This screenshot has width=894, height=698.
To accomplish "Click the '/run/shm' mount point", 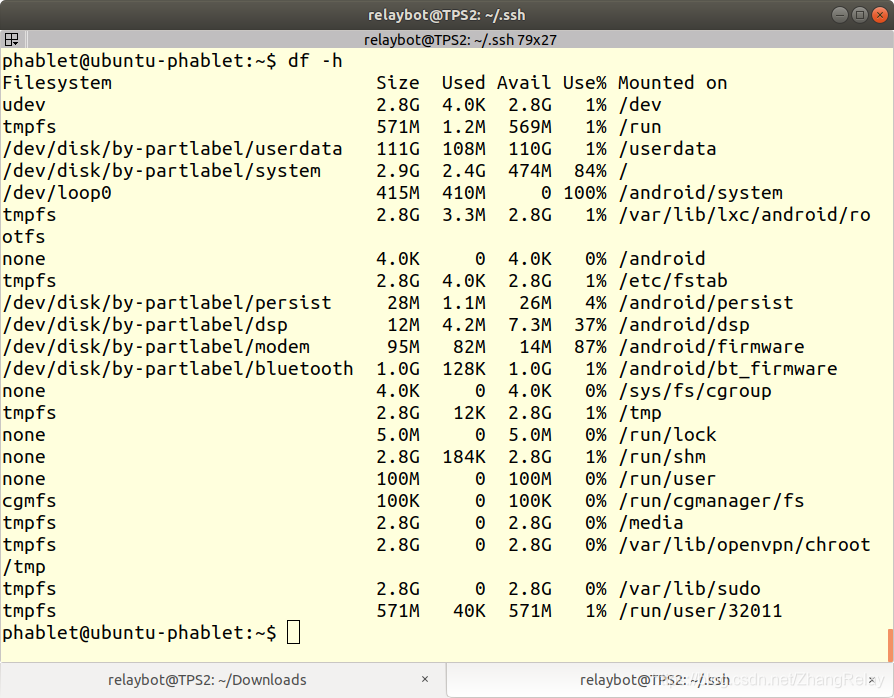I will click(x=662, y=457).
